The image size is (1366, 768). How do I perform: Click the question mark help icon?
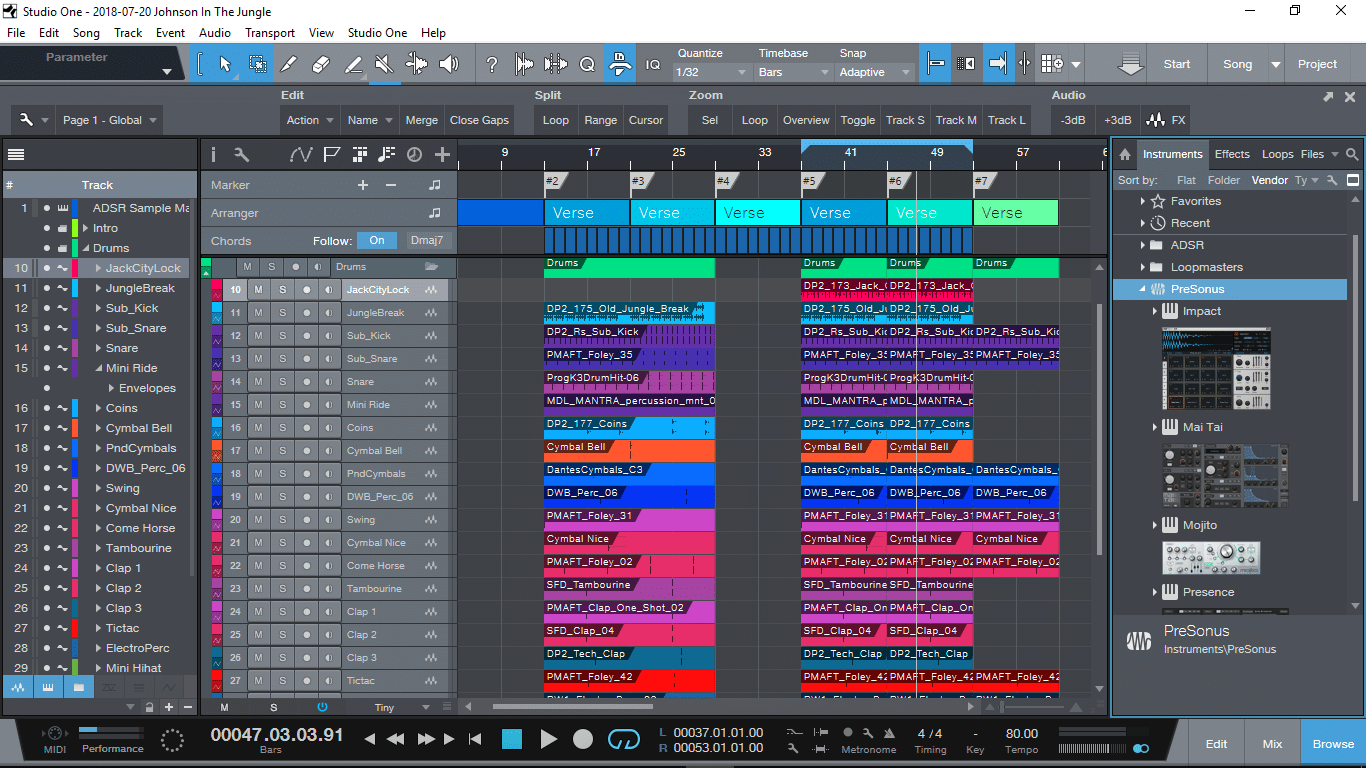click(x=491, y=64)
